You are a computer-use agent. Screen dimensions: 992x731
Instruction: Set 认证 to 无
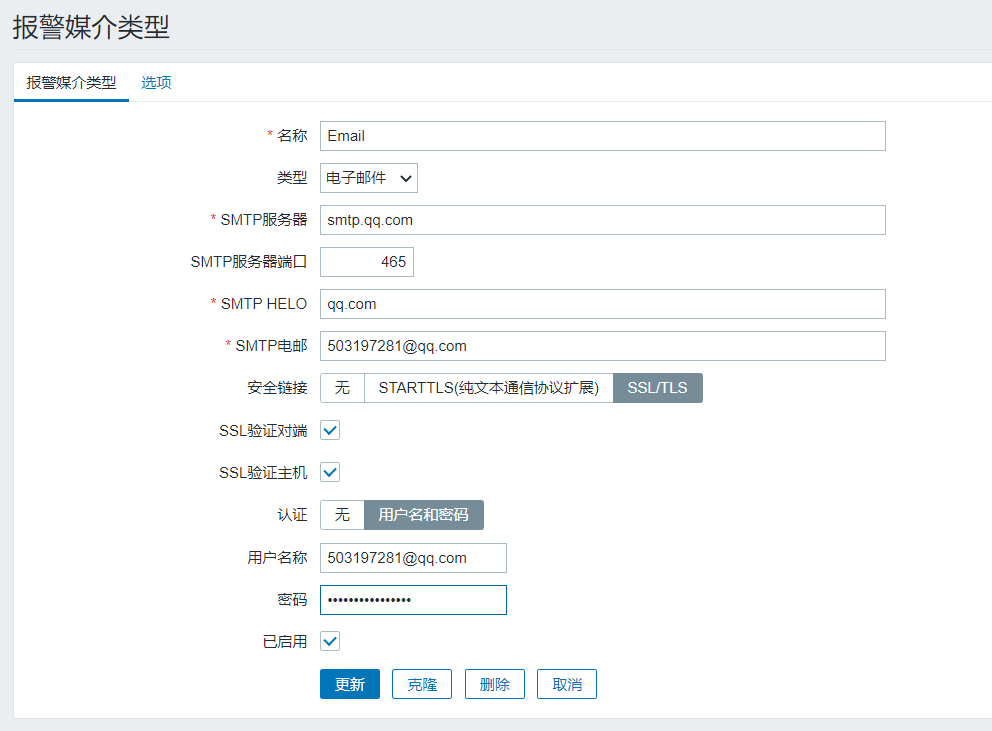point(342,515)
